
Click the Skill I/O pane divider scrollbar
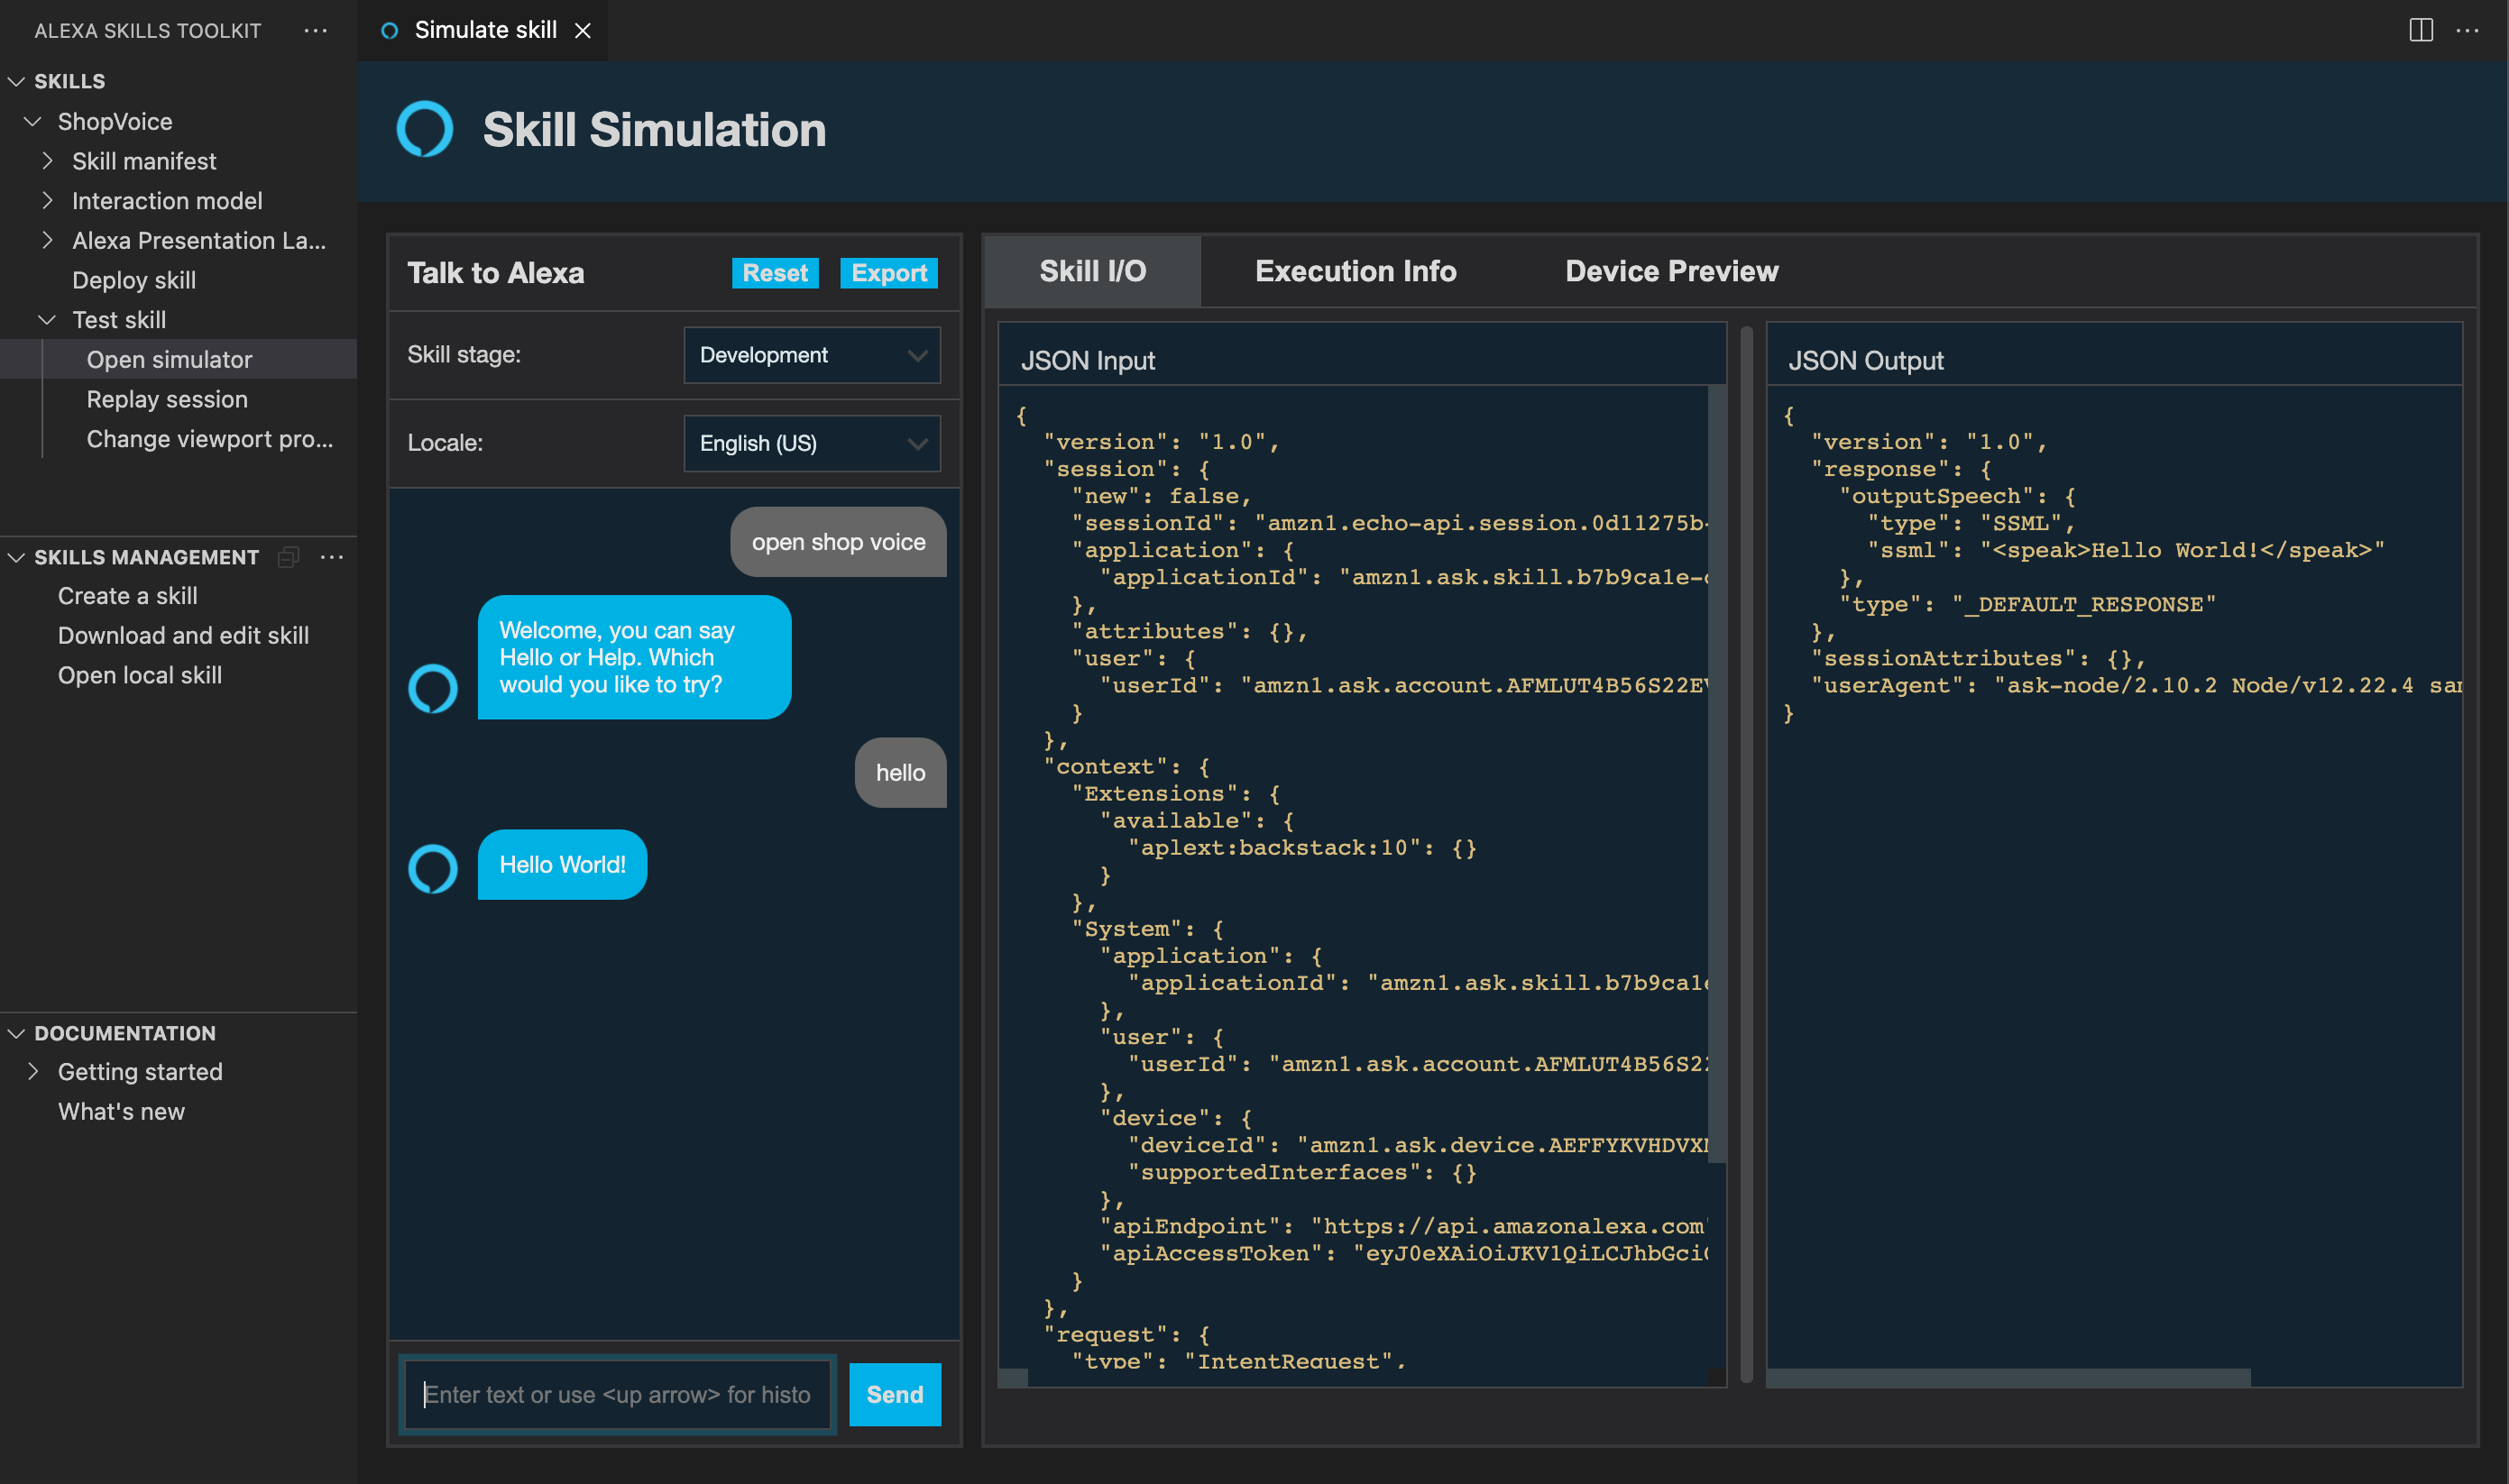[x=1746, y=855]
